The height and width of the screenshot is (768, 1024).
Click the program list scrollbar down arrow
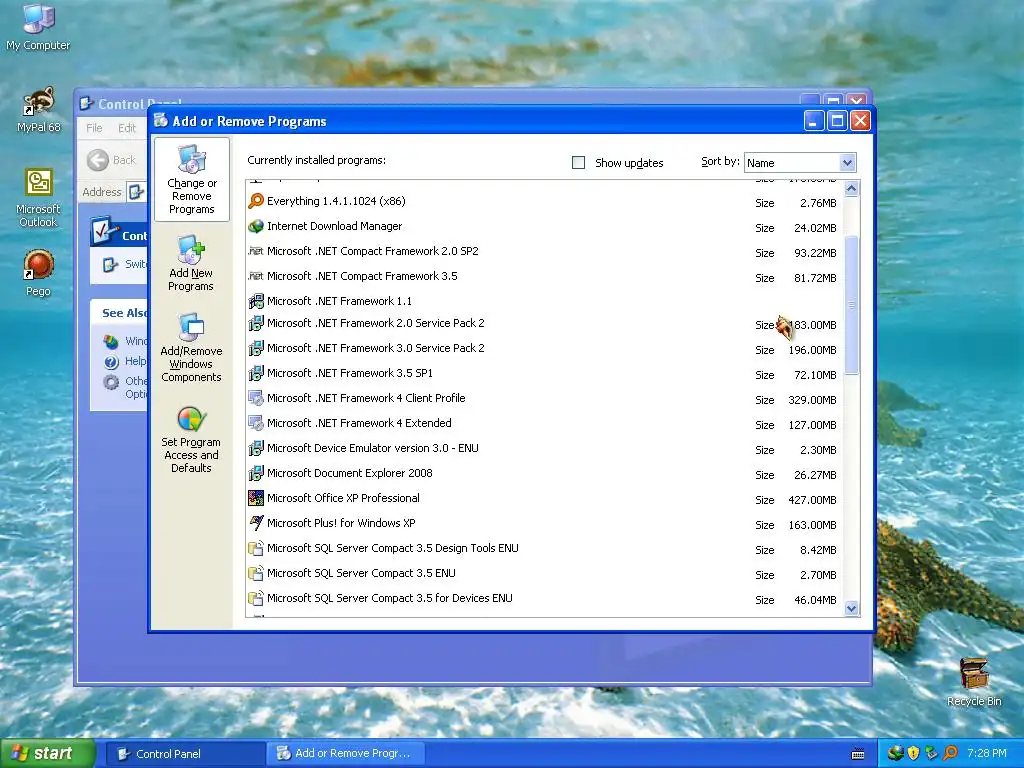(851, 609)
